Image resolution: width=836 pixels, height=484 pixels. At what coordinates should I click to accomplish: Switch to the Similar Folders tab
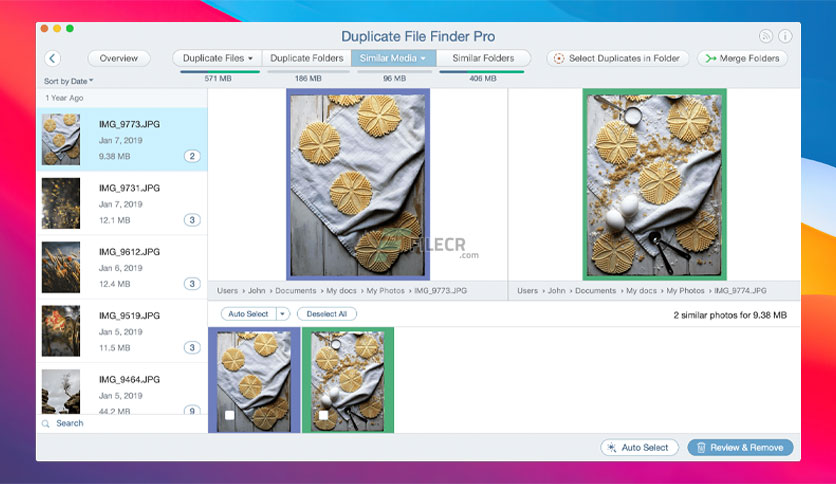tap(483, 58)
